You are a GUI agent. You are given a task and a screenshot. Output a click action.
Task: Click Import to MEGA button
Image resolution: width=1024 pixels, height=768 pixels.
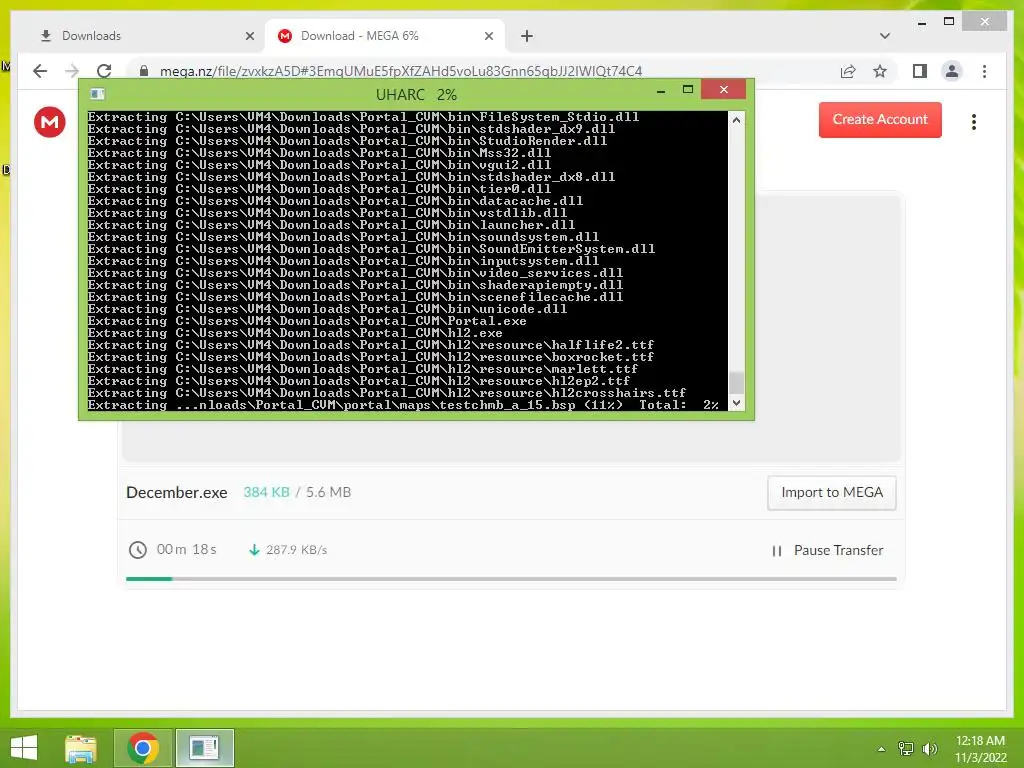[831, 492]
